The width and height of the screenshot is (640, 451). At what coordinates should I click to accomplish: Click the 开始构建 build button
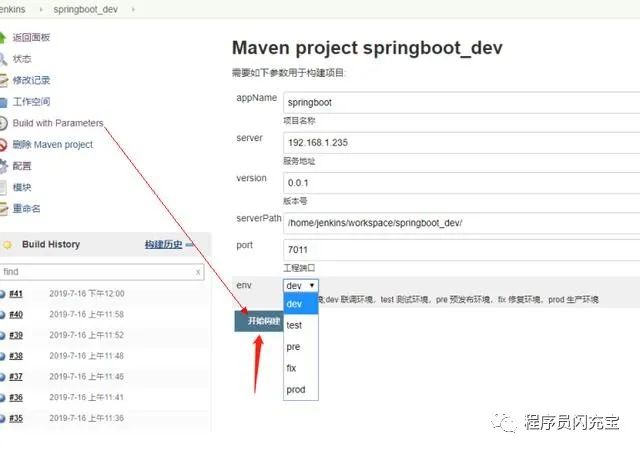(x=259, y=321)
